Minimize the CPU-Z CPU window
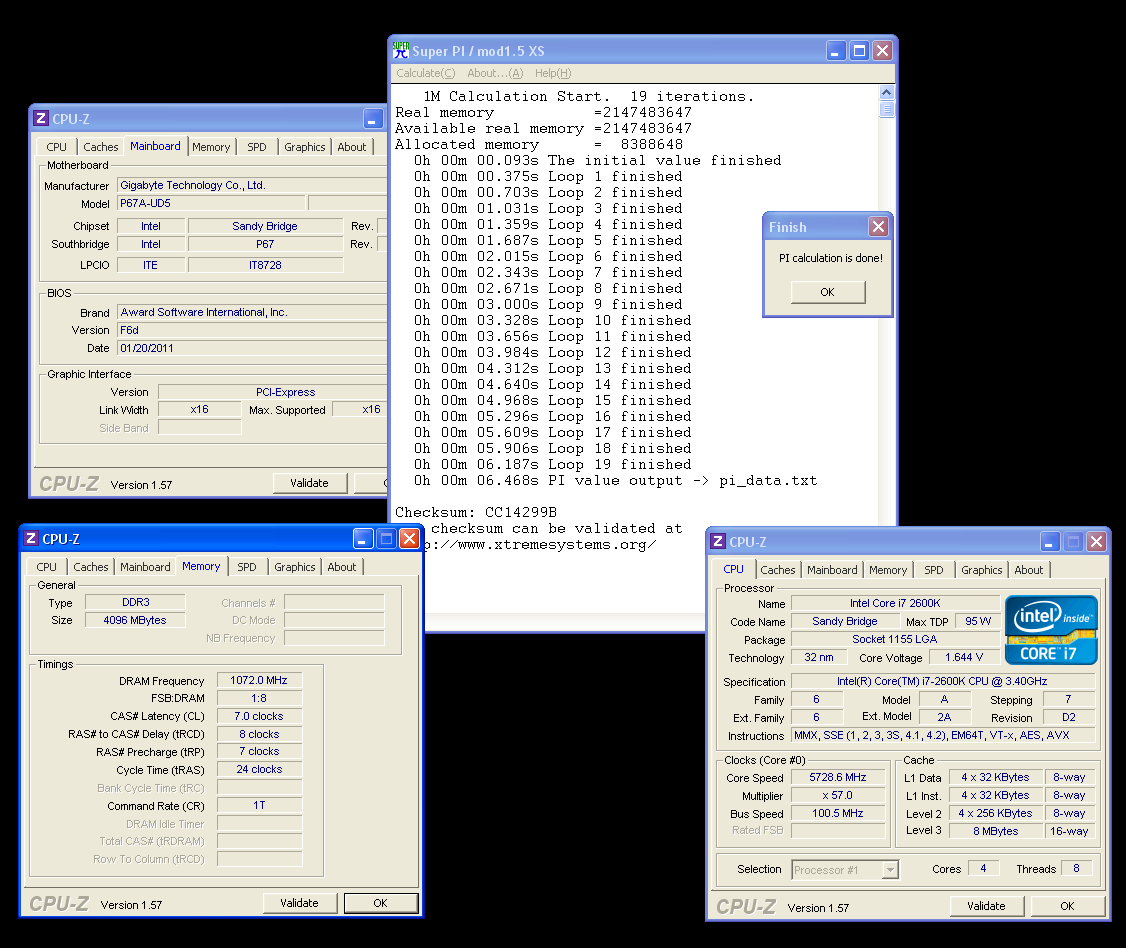The image size is (1126, 948). 1050,542
